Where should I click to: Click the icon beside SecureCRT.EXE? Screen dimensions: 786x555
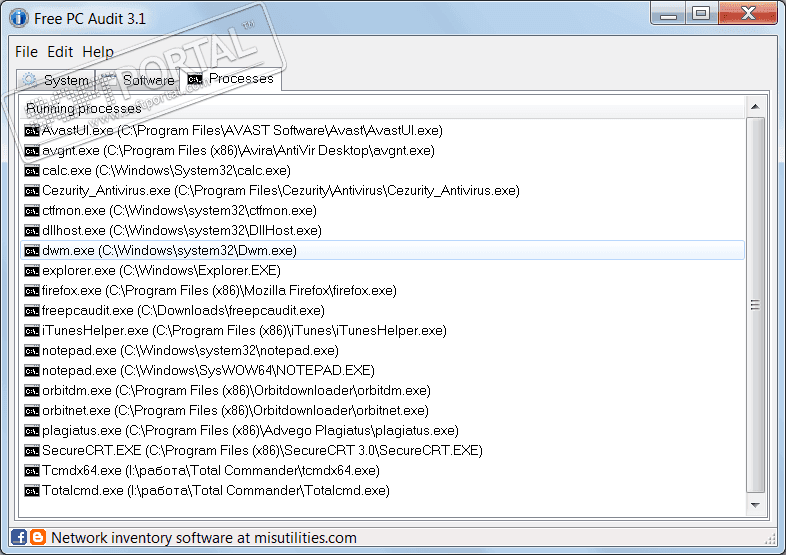(32, 451)
